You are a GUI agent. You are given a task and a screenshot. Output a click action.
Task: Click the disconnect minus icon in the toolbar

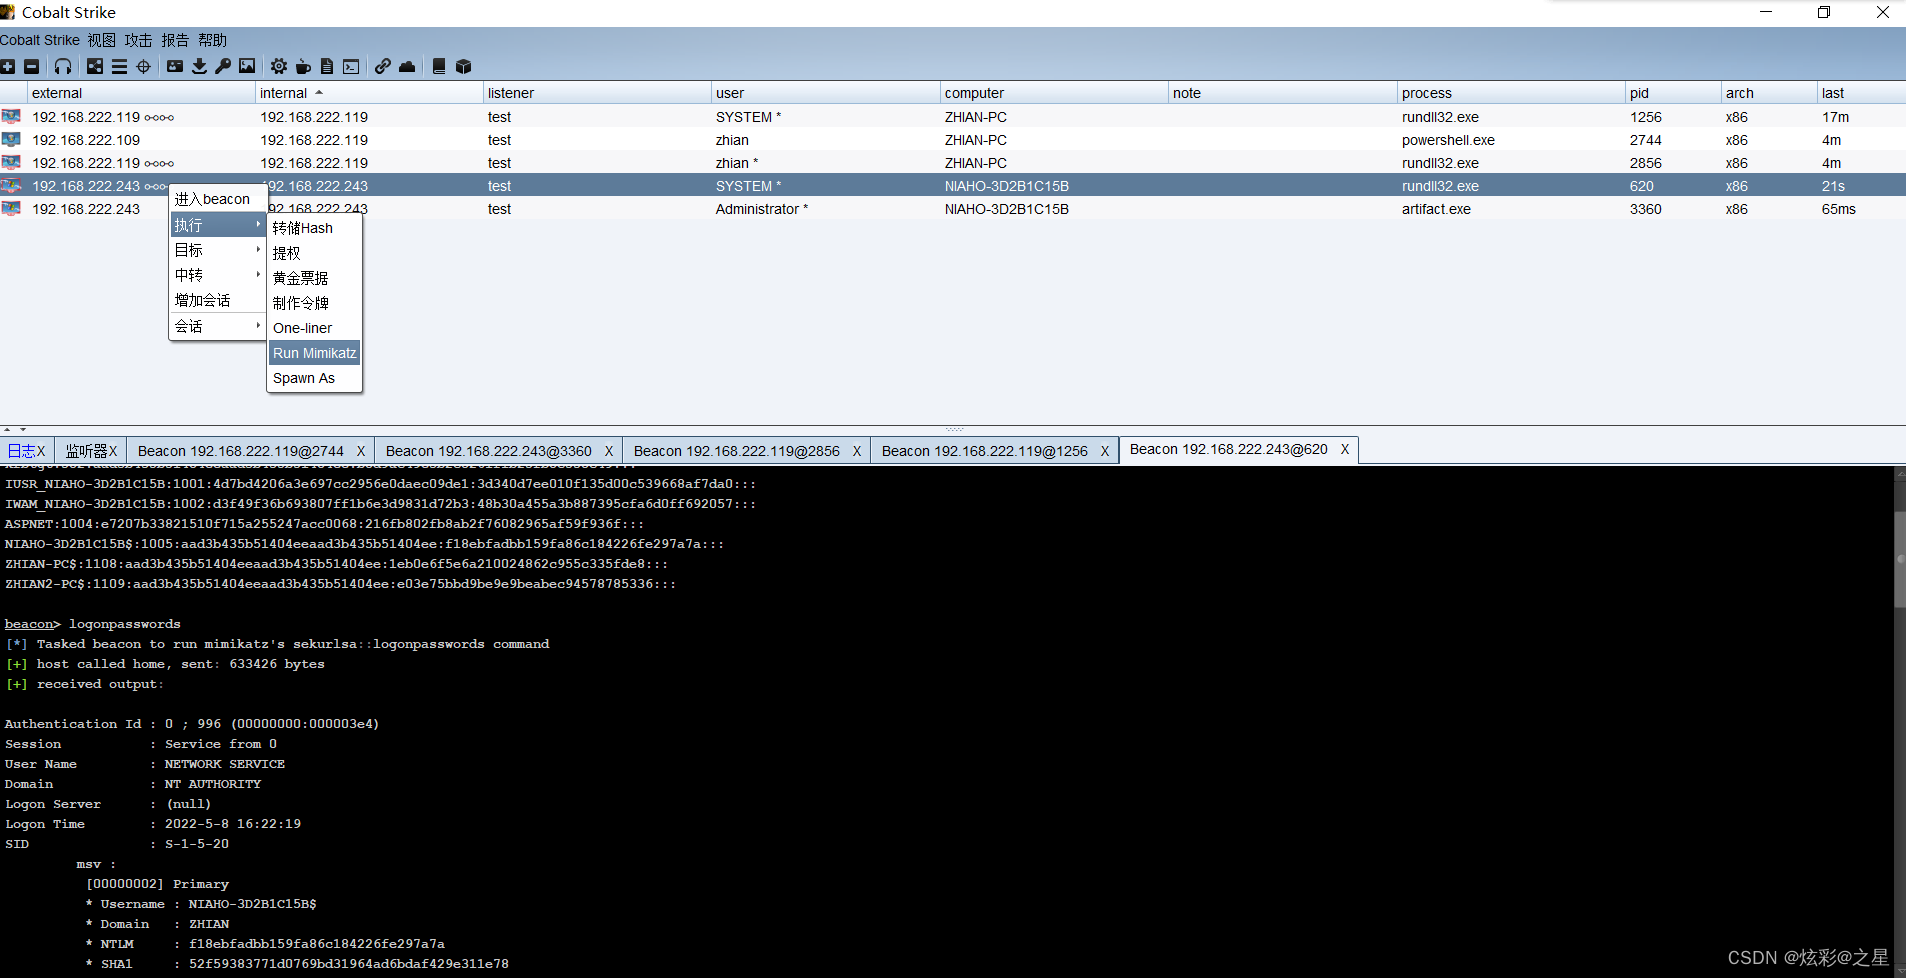pyautogui.click(x=32, y=66)
